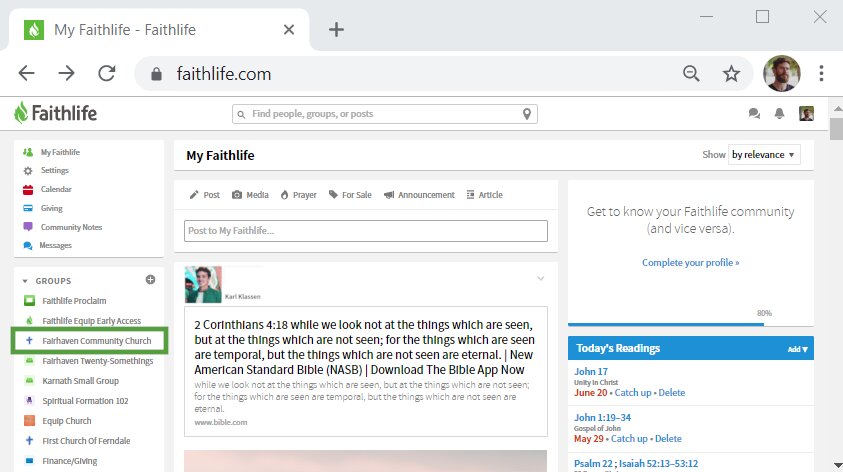Screen dimensions: 843x472
Task: Open Faithlife Equip Early Access group
Action: pos(91,321)
